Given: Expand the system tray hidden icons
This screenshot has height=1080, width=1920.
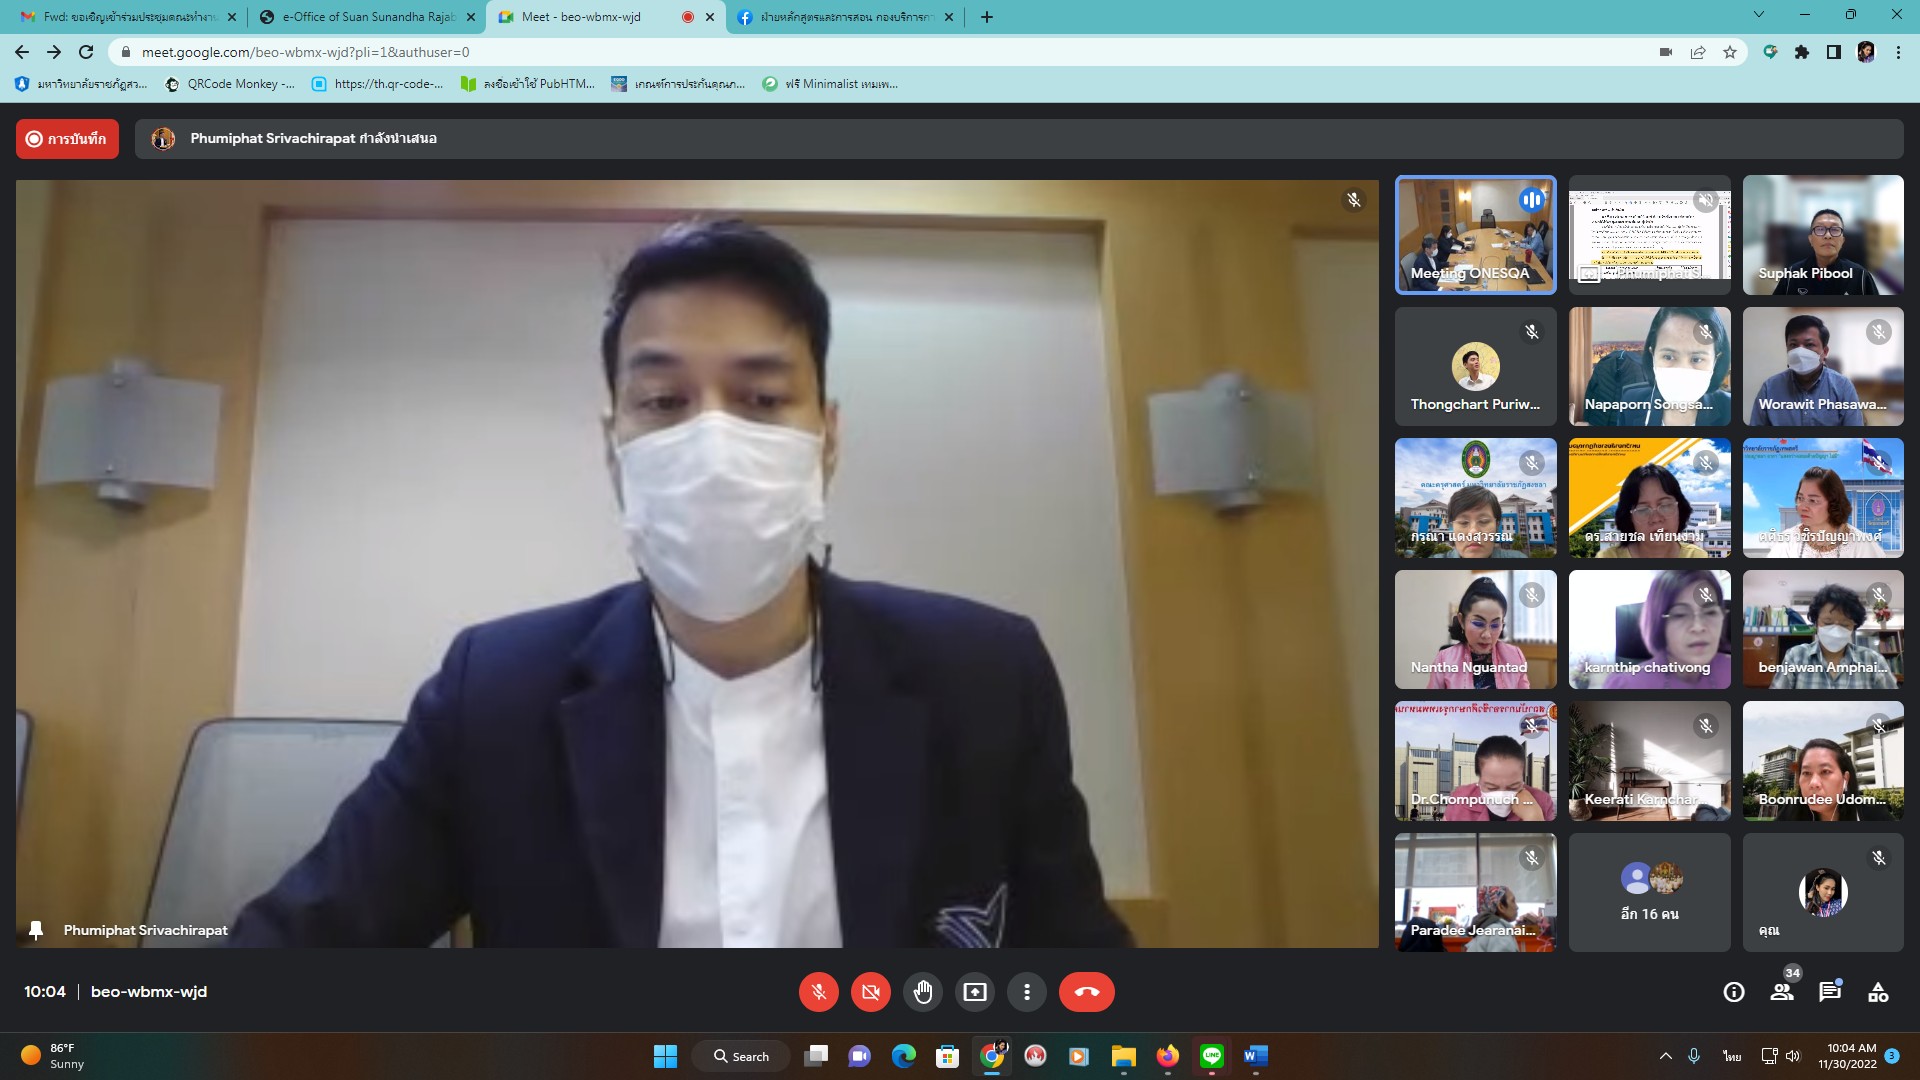Looking at the screenshot, I should click(x=1665, y=1056).
